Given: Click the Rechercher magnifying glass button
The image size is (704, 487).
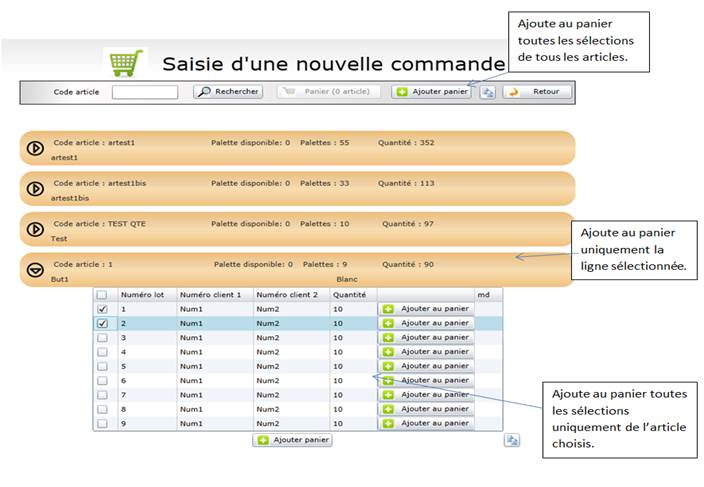Looking at the screenshot, I should (228, 92).
